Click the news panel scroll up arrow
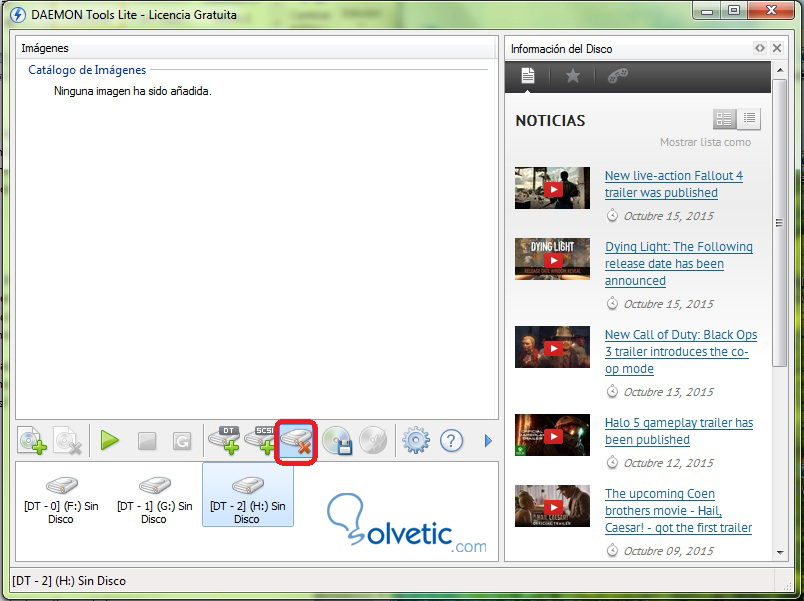The width and height of the screenshot is (804, 601). [x=780, y=69]
